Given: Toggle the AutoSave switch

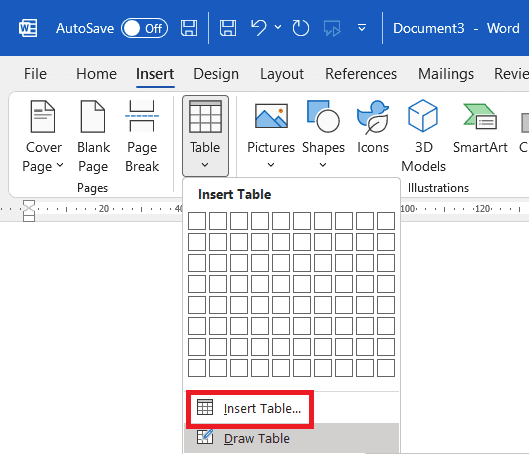Looking at the screenshot, I should [x=144, y=28].
